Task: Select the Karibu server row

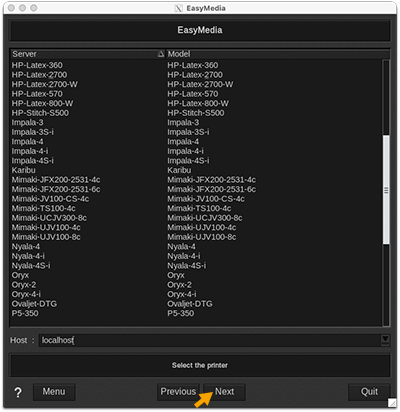Action: 24,170
